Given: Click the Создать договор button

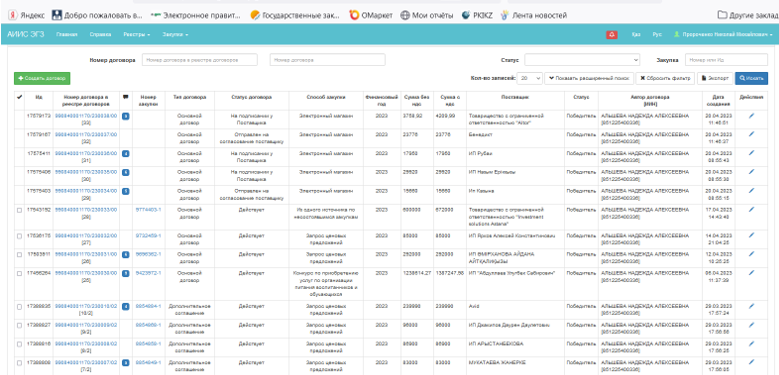Looking at the screenshot, I should [x=42, y=78].
